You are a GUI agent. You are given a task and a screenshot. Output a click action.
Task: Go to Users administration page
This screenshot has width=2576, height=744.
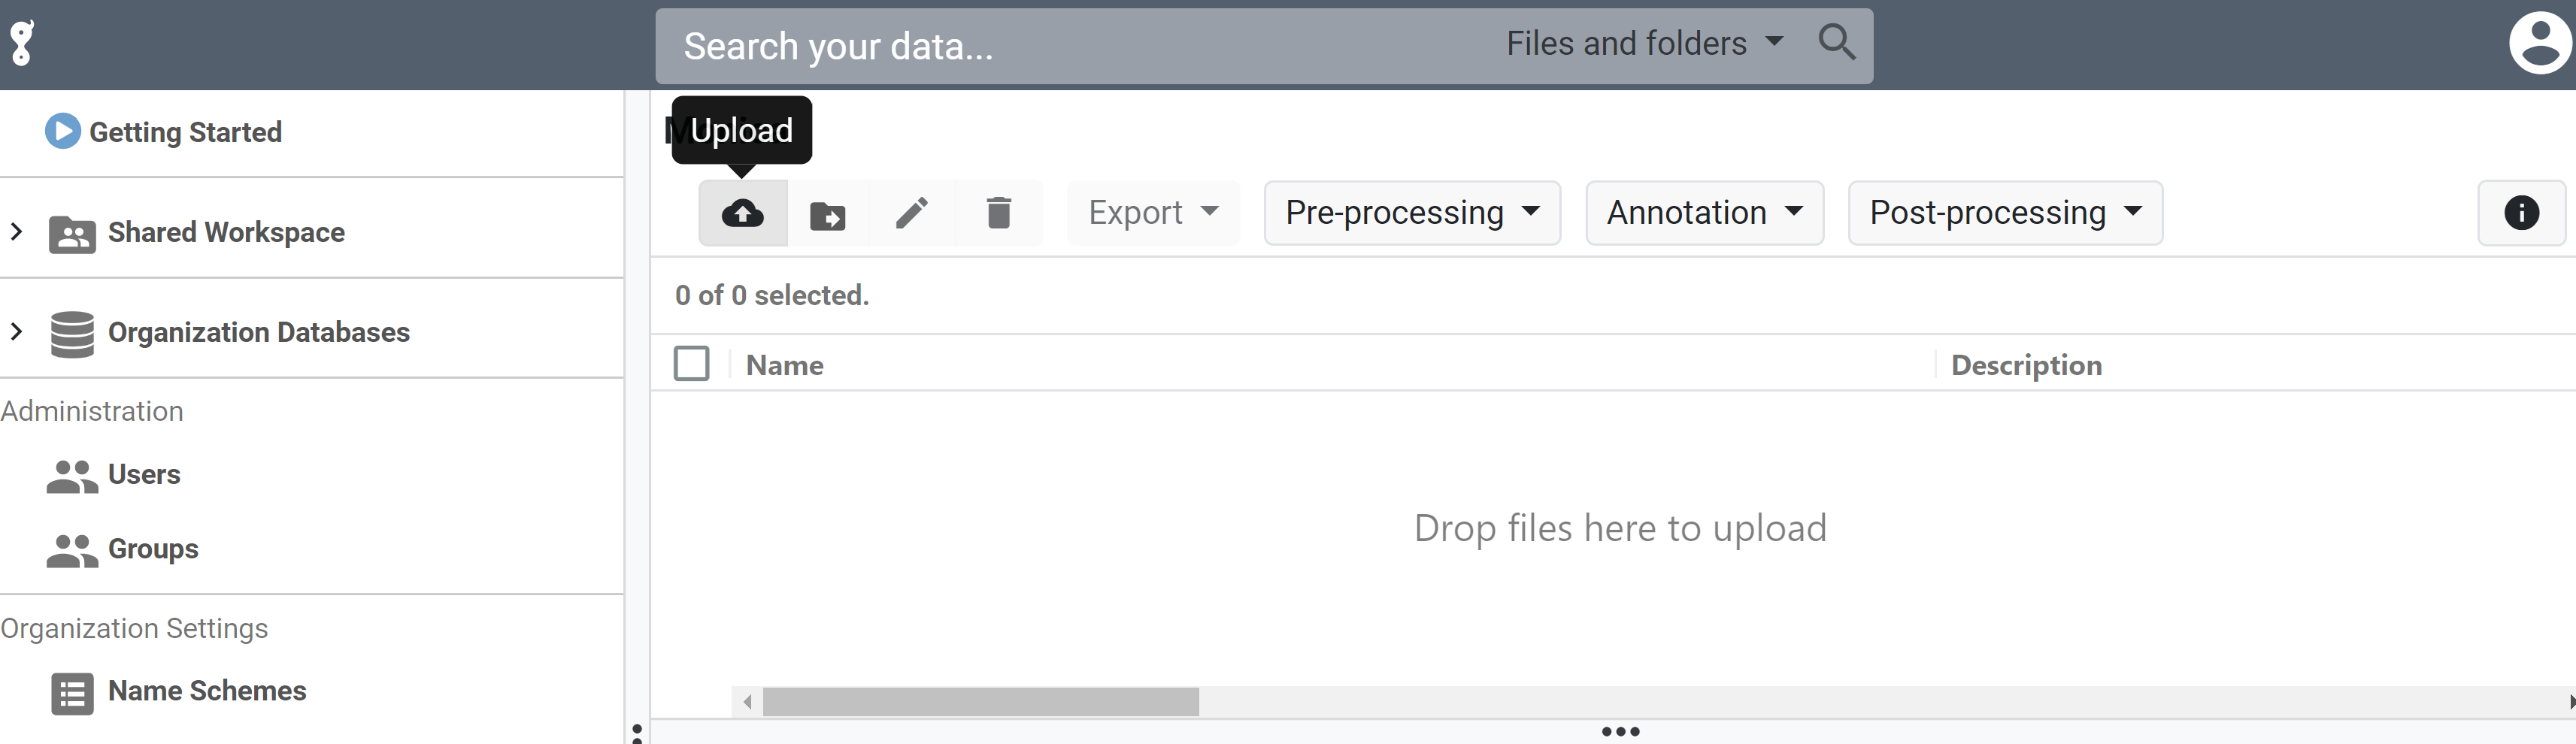[144, 474]
